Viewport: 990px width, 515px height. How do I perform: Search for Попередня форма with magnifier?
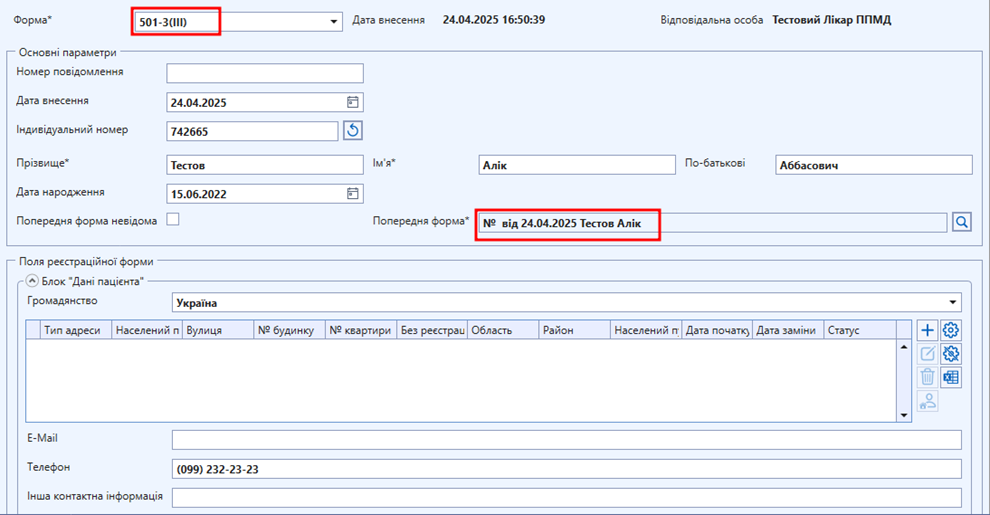[962, 222]
